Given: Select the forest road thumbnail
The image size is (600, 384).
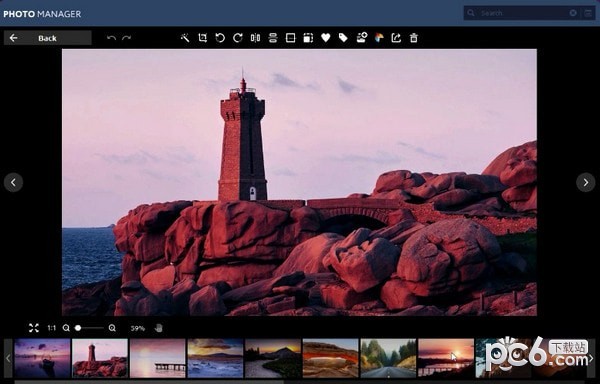Looking at the screenshot, I should (388, 358).
